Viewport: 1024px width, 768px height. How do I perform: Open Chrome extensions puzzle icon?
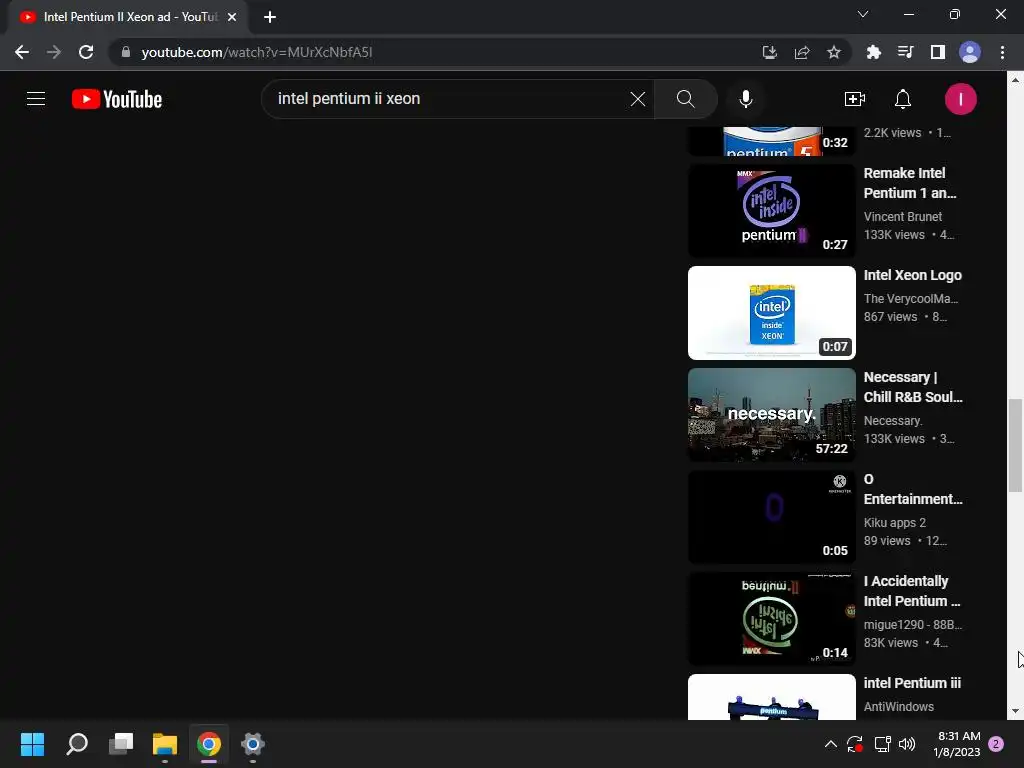874,52
